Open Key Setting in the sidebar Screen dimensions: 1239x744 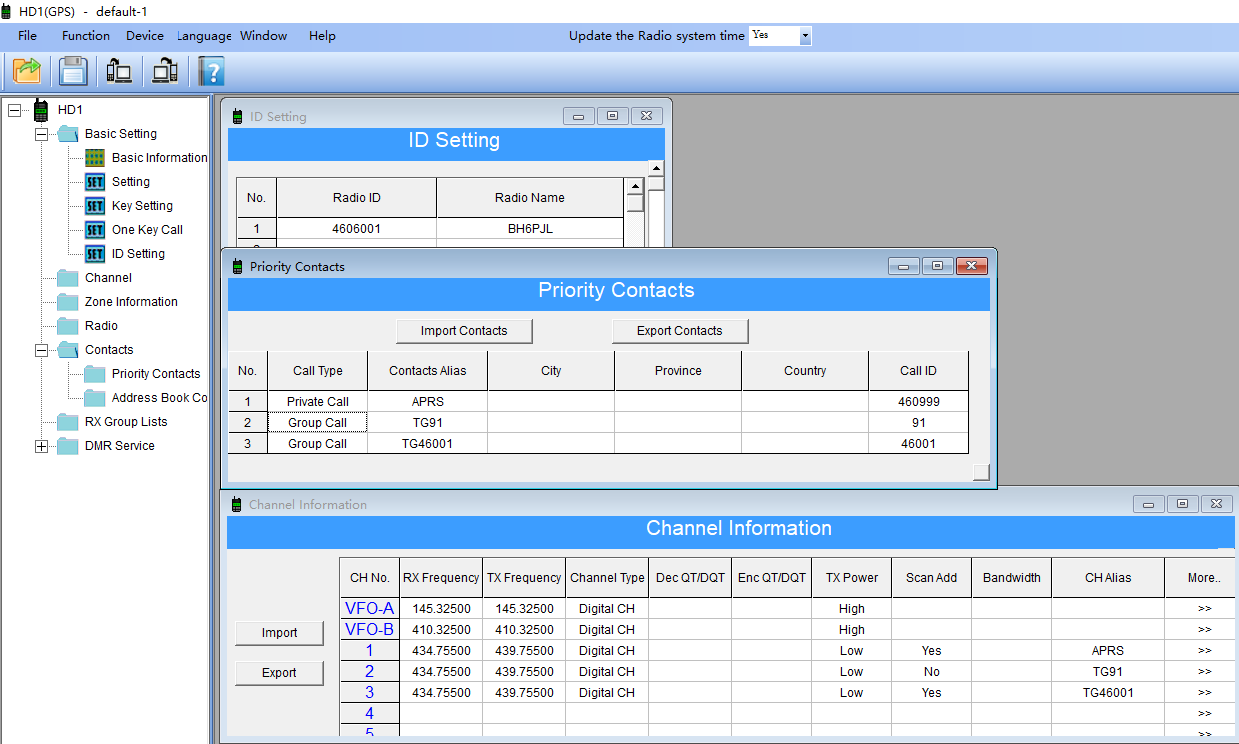[142, 206]
